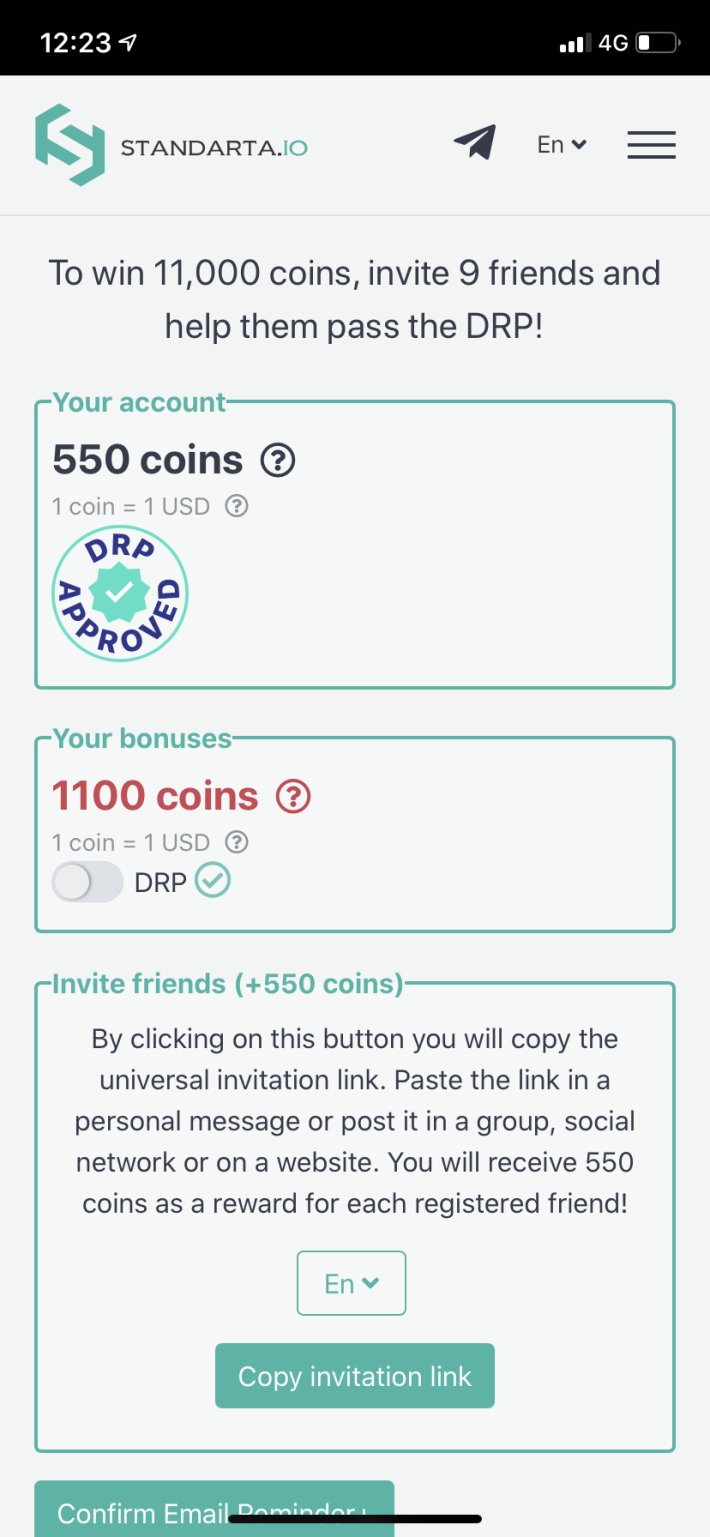Viewport: 710px width, 1537px height.
Task: Click help icon beside bonuses coin rate
Action: 237,842
